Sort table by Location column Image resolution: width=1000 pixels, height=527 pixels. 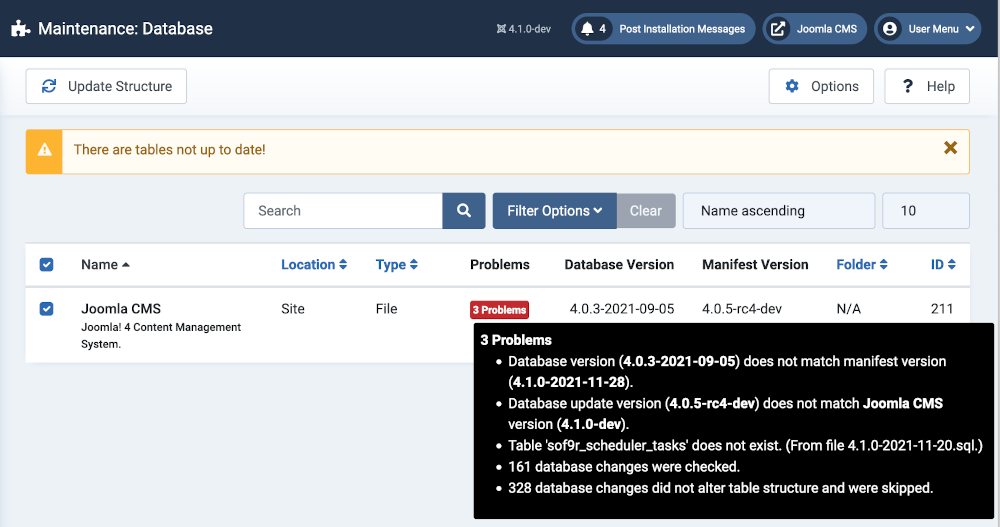[x=314, y=265]
